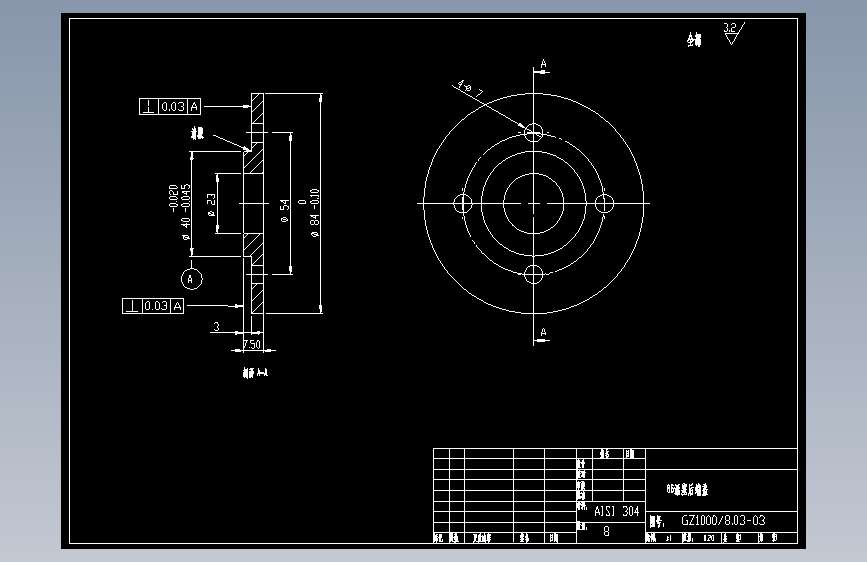Select the 3 step dimension text
The width and height of the screenshot is (867, 562).
(216, 326)
